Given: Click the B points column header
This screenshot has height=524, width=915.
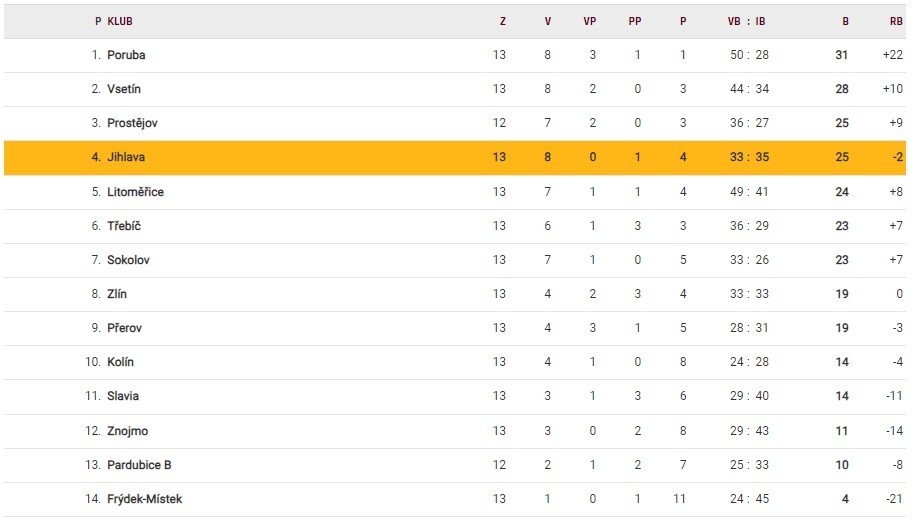Looking at the screenshot, I should click(x=845, y=21).
